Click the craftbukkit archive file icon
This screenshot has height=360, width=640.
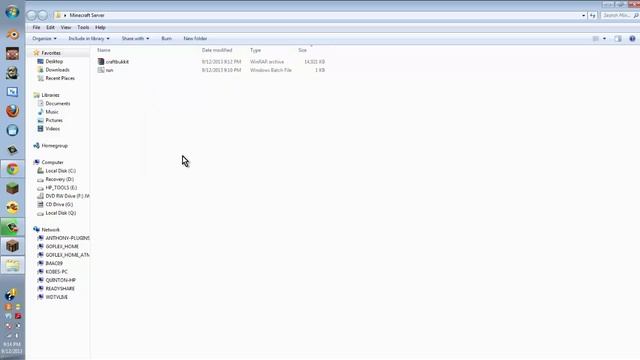click(x=101, y=62)
